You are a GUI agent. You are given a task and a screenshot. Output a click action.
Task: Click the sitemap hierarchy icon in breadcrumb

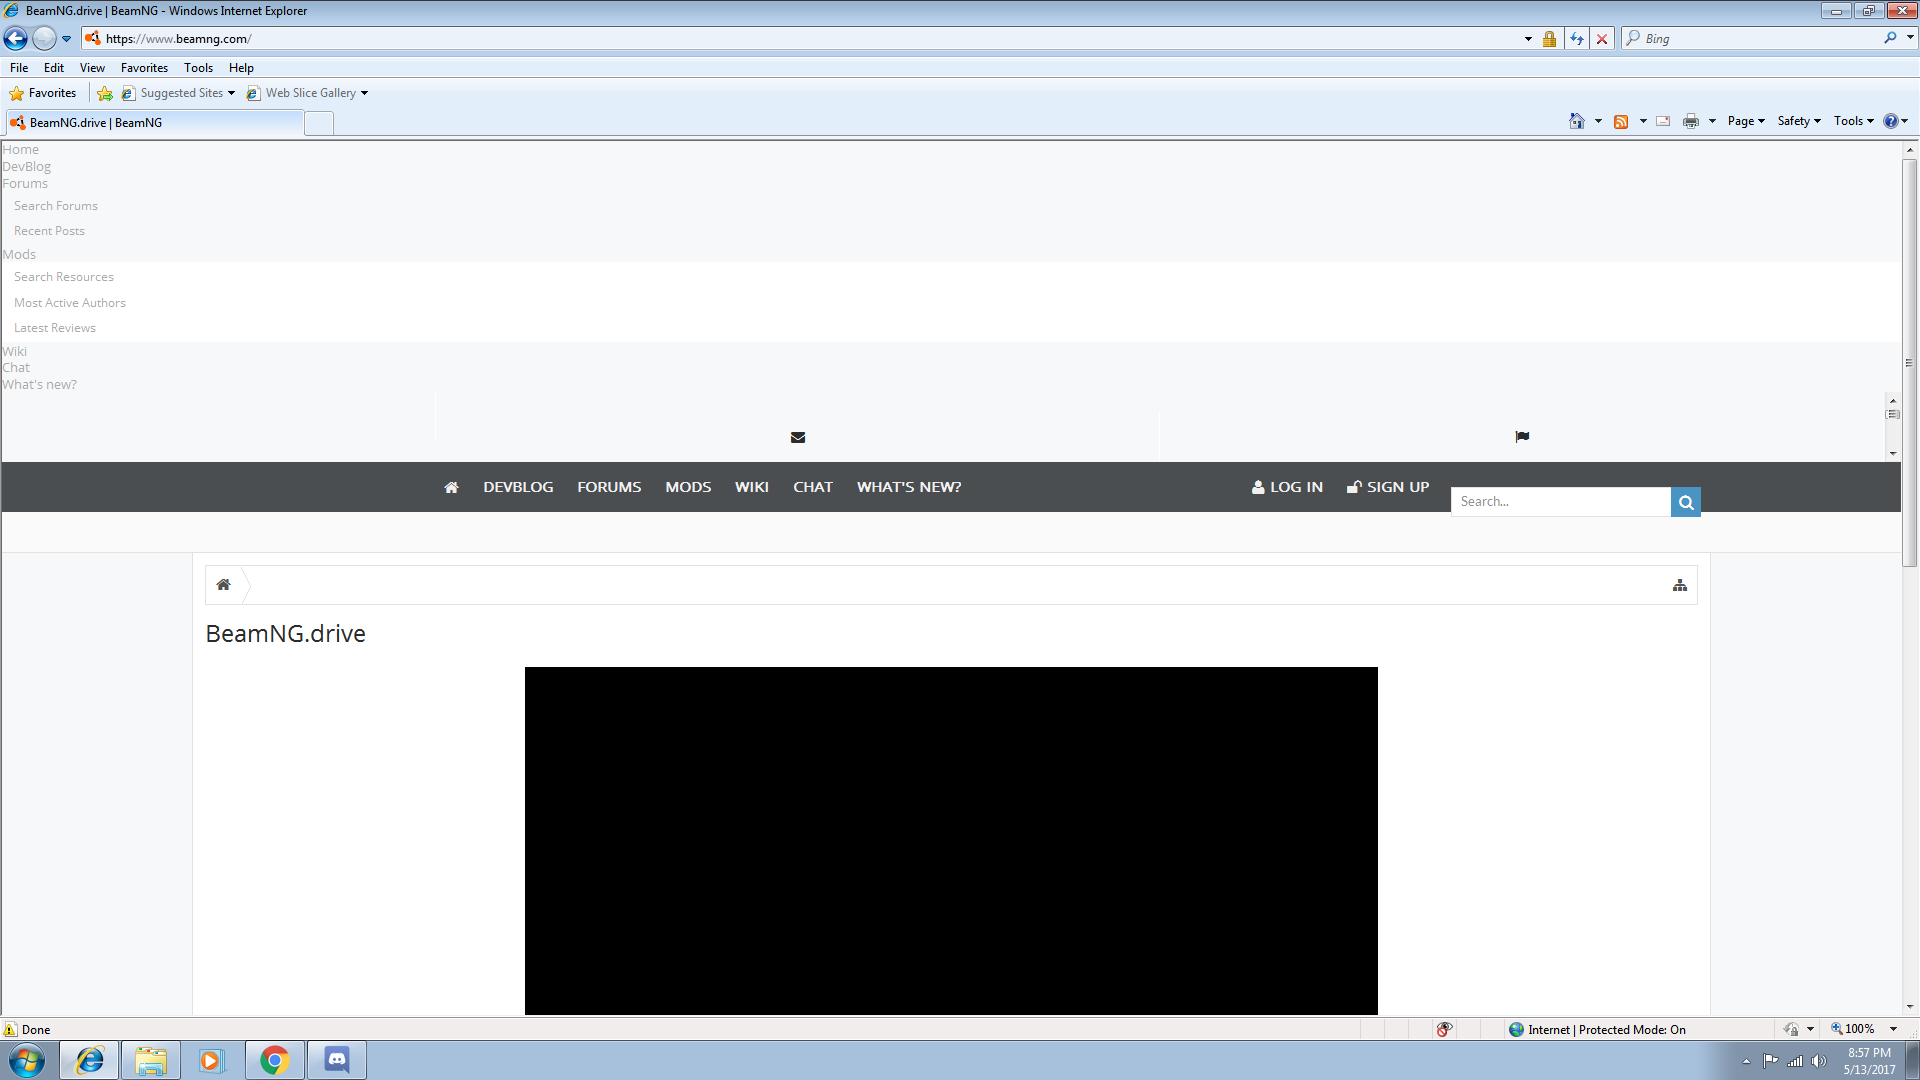click(1680, 585)
